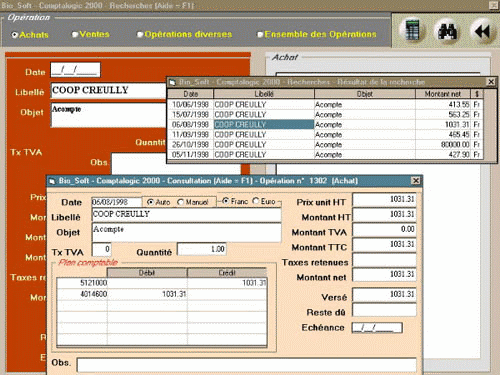
Task: Click the Echéance date field
Action: point(377,328)
